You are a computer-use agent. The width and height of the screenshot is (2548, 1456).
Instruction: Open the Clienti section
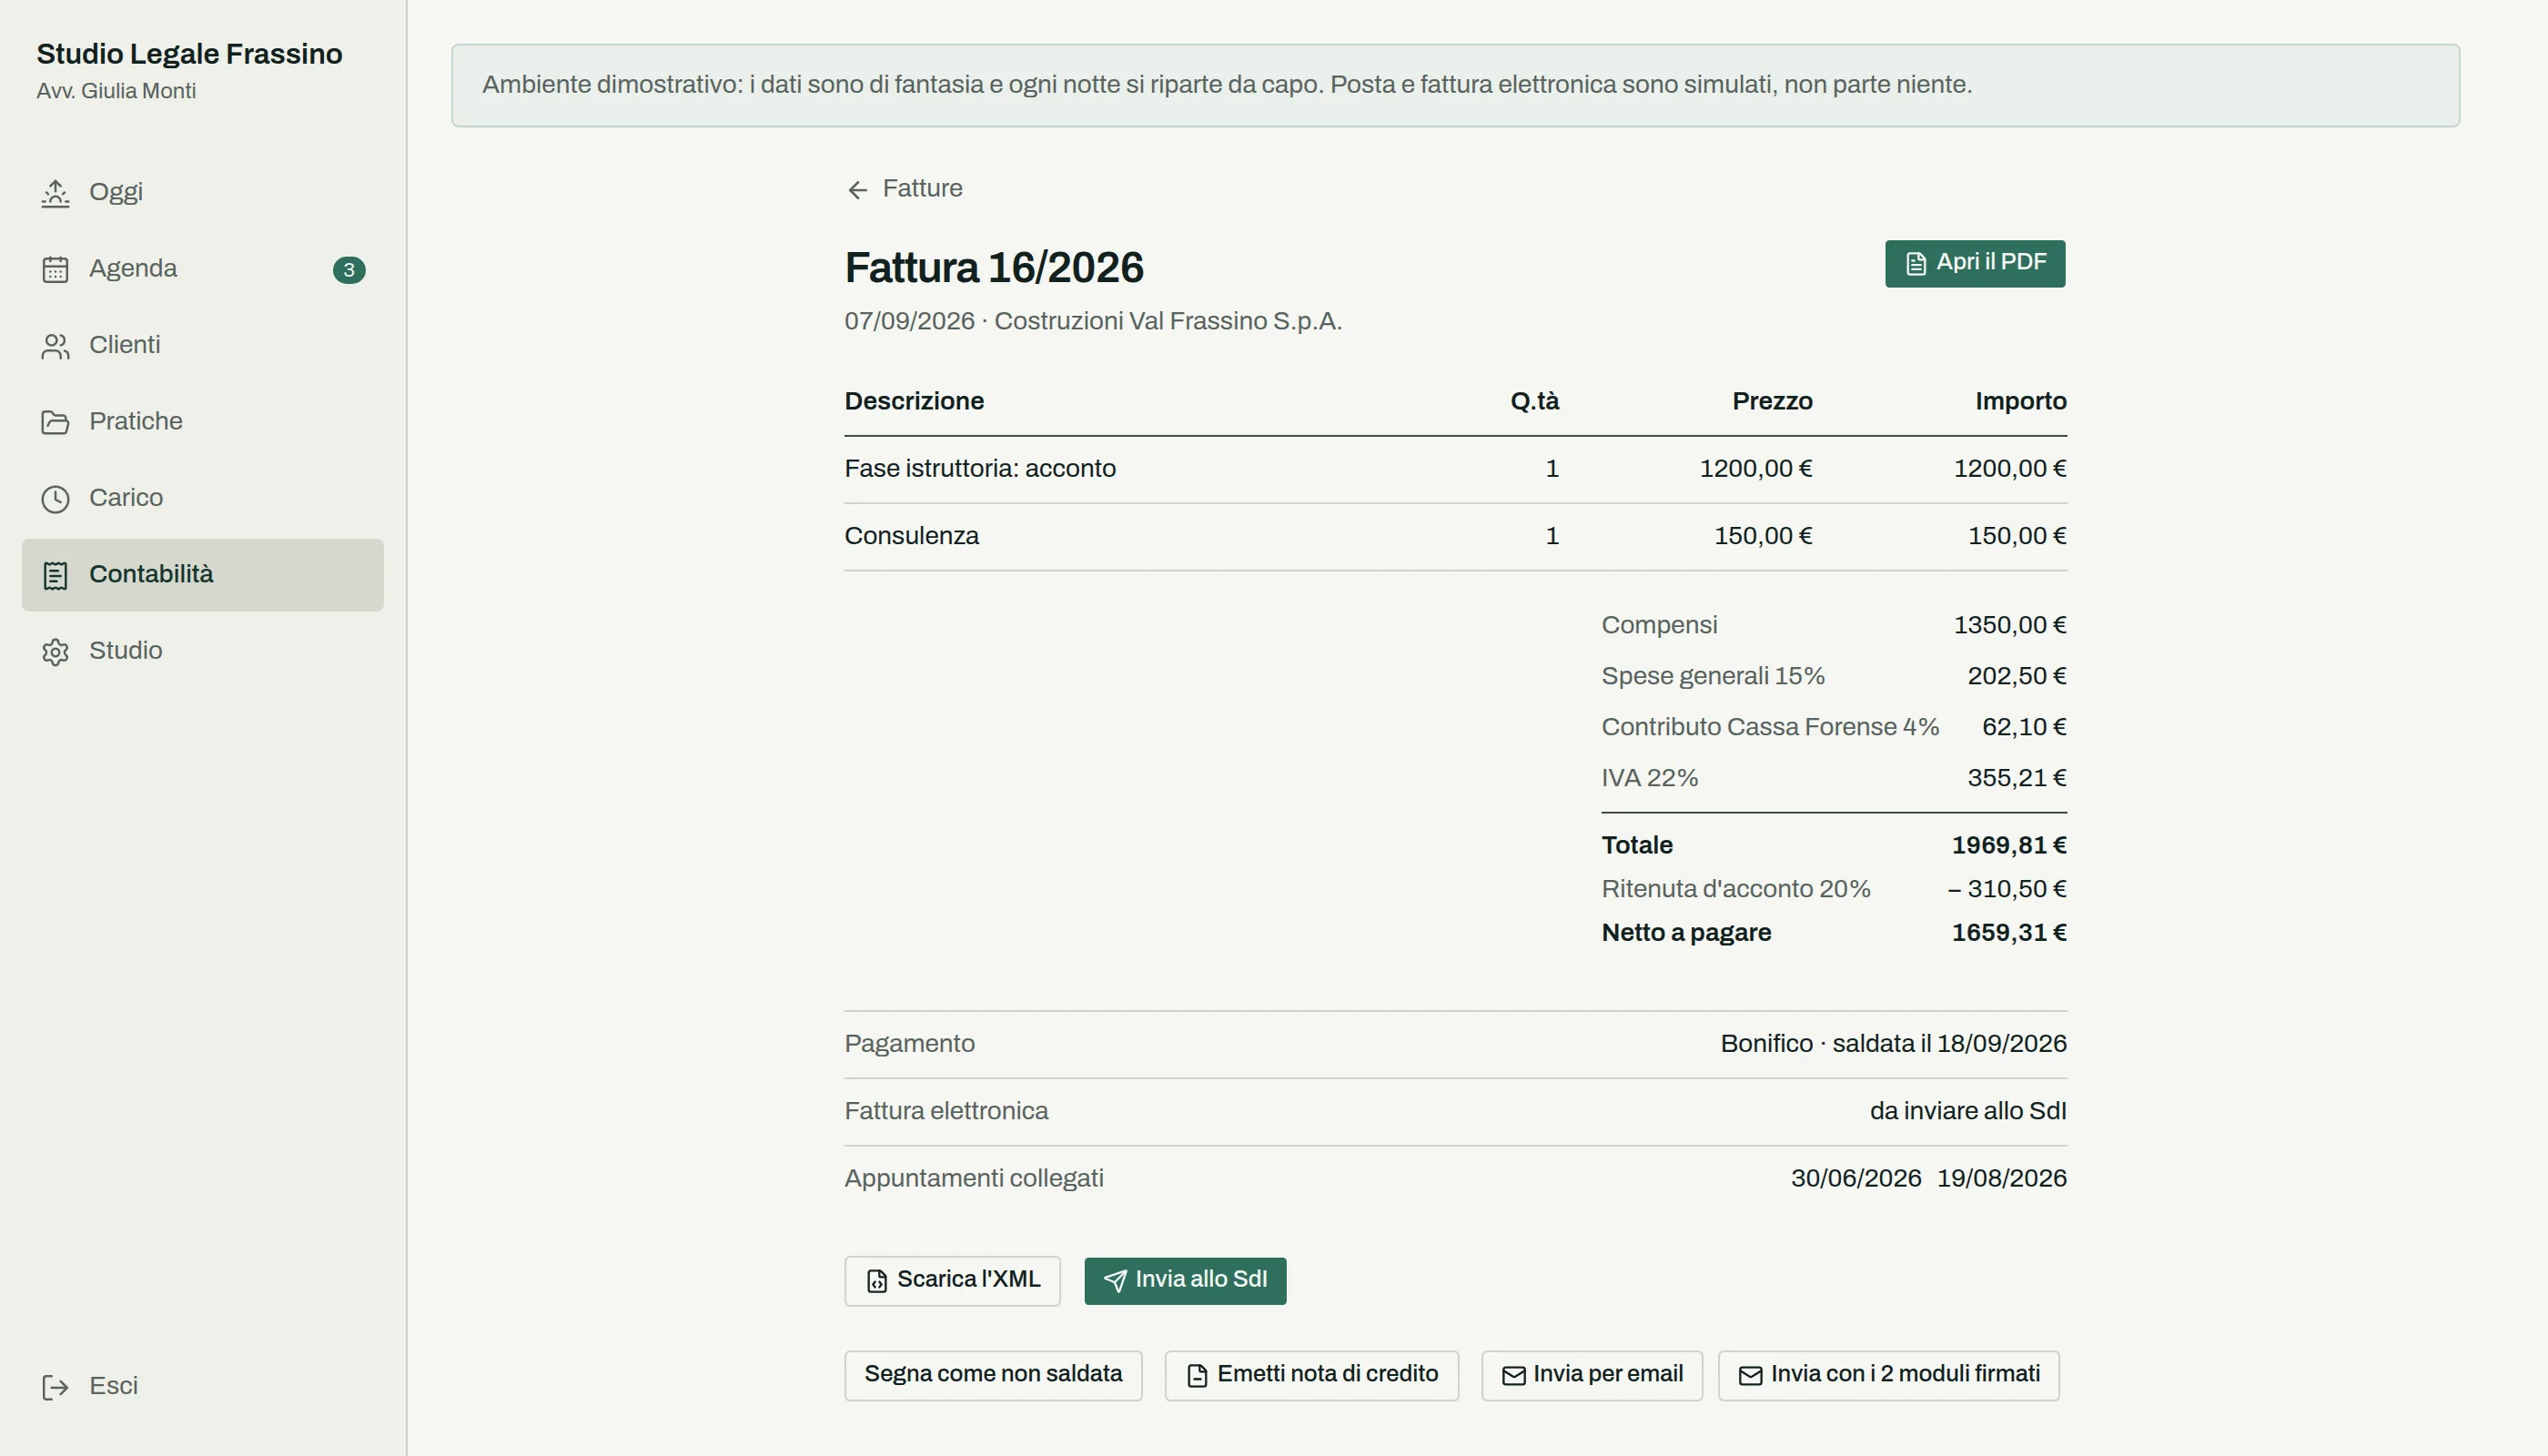tap(202, 345)
